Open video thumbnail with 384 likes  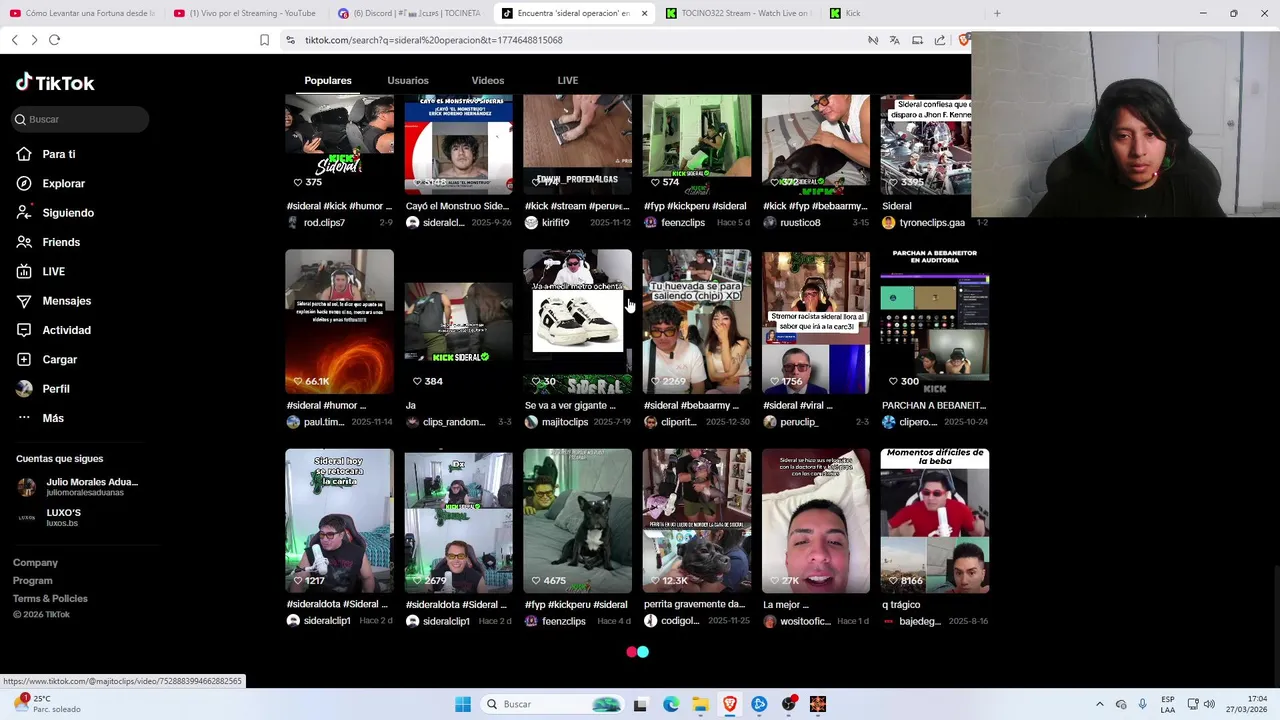point(458,321)
